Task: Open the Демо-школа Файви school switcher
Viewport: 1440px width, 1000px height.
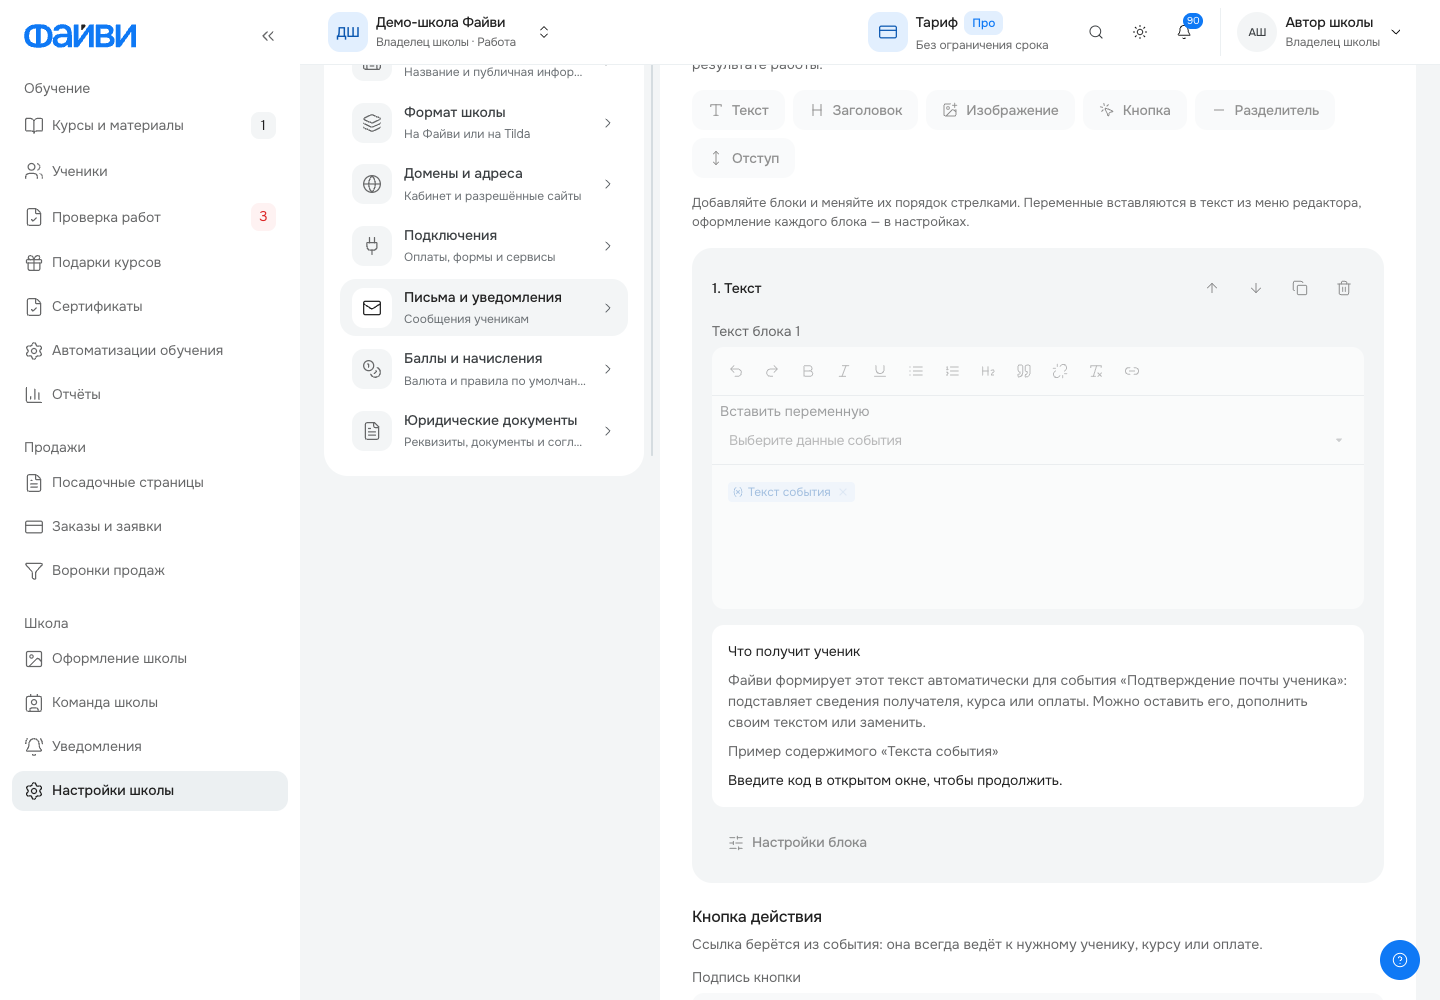Action: click(x=440, y=32)
